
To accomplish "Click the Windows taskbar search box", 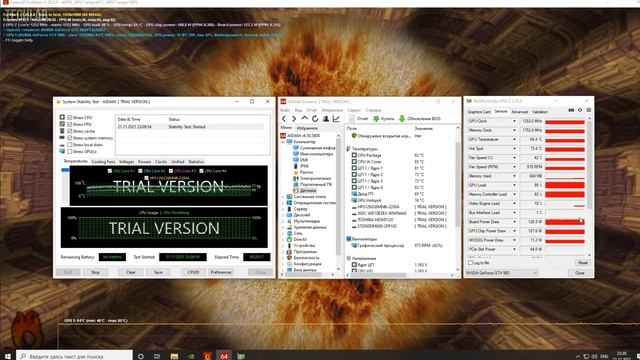I will (x=75, y=356).
